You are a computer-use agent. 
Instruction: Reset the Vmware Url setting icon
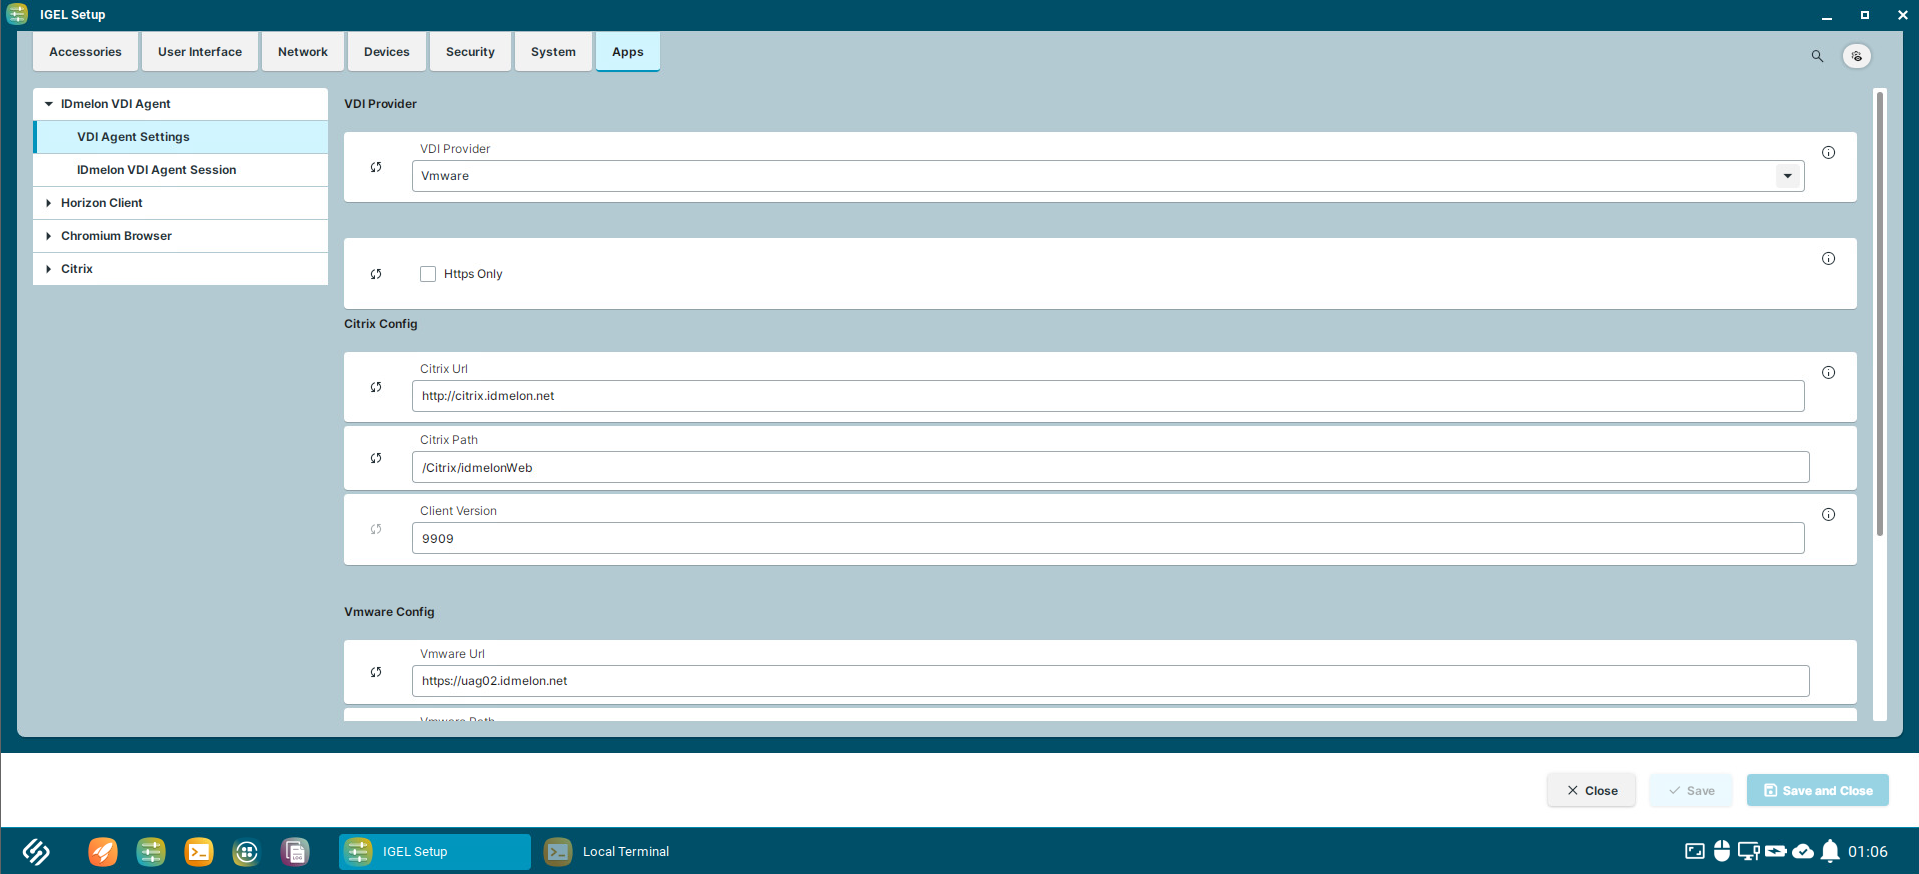click(x=376, y=673)
